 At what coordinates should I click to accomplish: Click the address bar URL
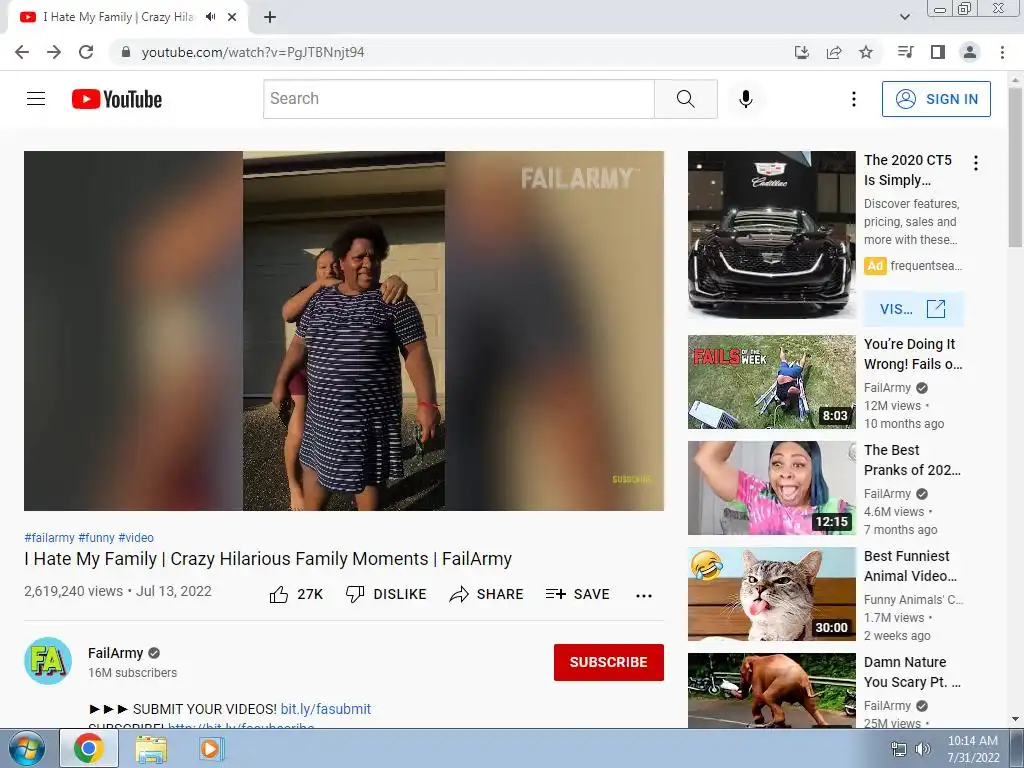tap(253, 52)
